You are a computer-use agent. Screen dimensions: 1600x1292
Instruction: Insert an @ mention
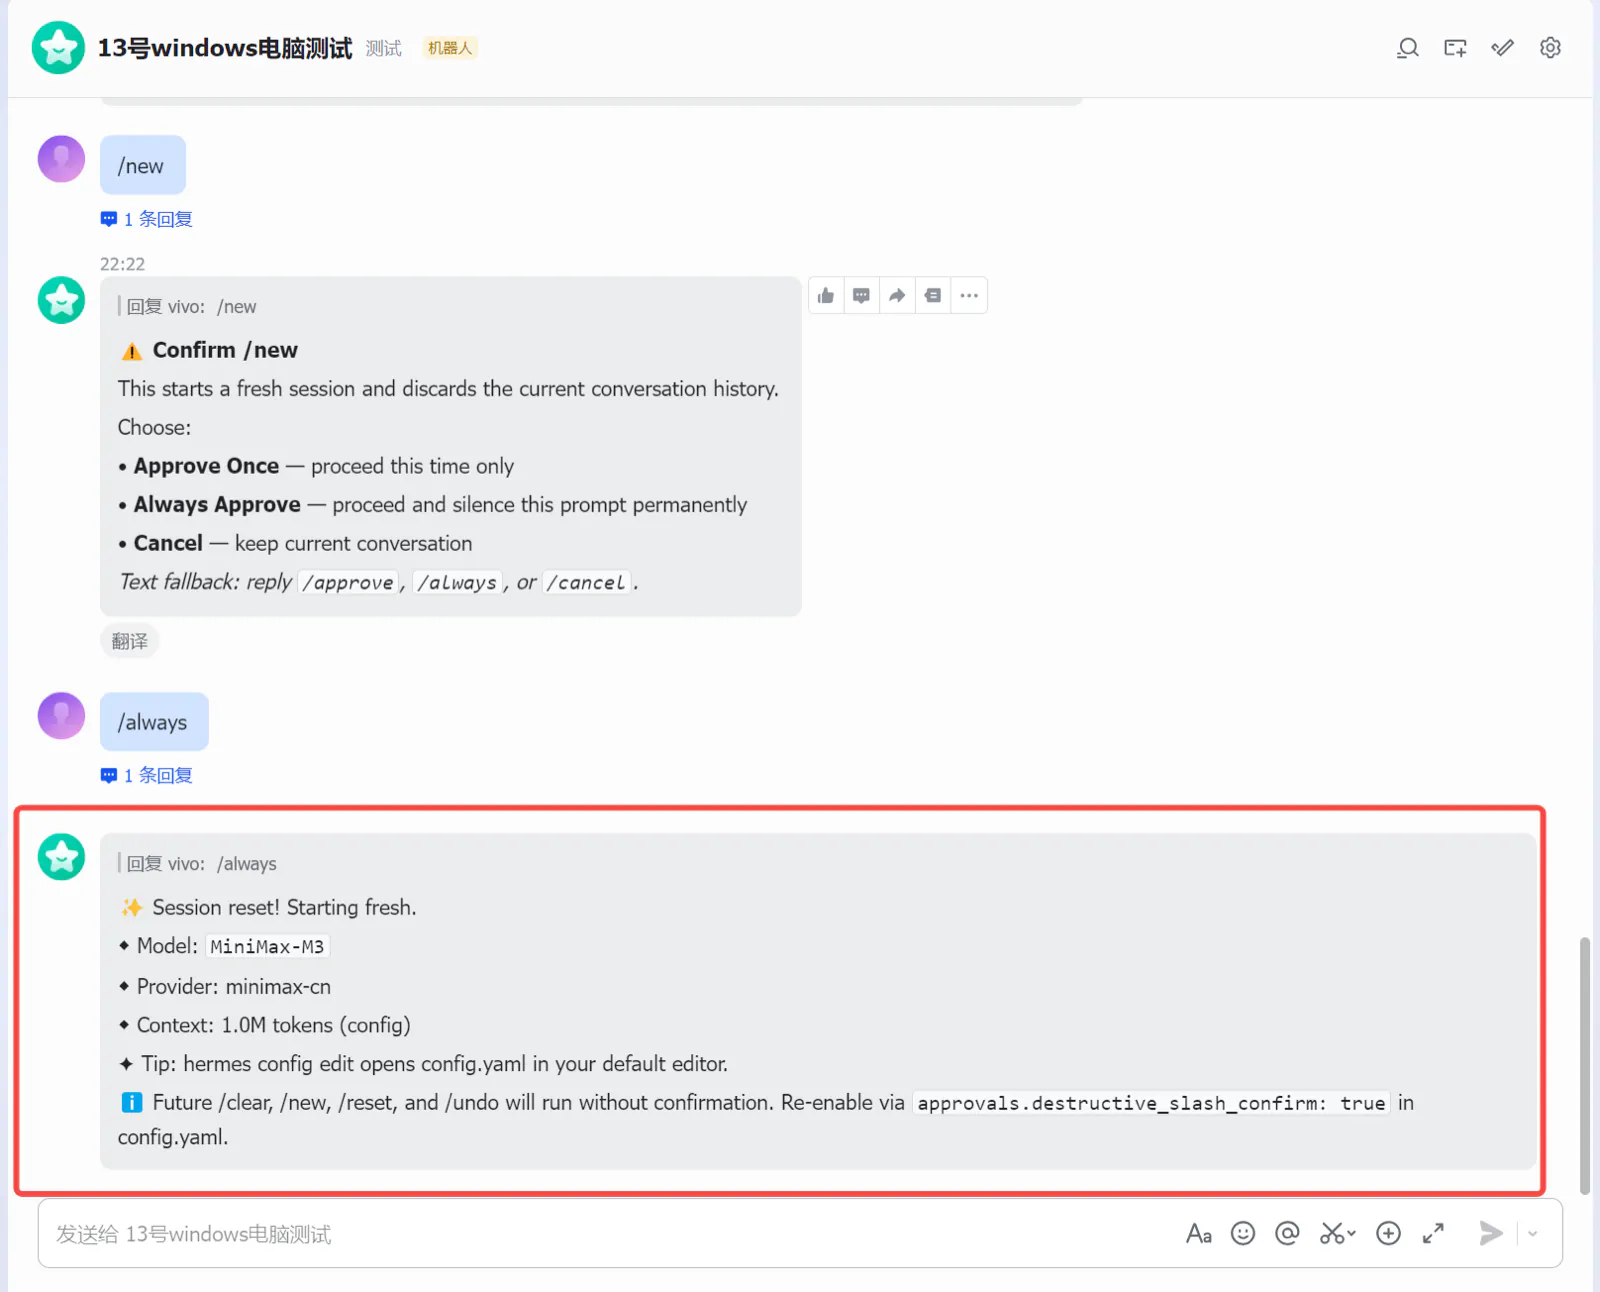[1287, 1234]
